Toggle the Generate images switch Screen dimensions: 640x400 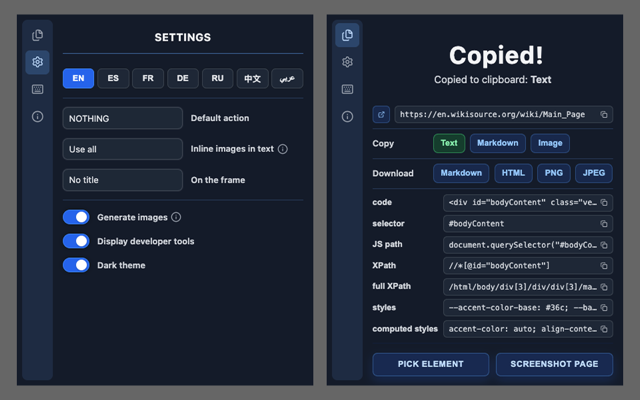(76, 217)
